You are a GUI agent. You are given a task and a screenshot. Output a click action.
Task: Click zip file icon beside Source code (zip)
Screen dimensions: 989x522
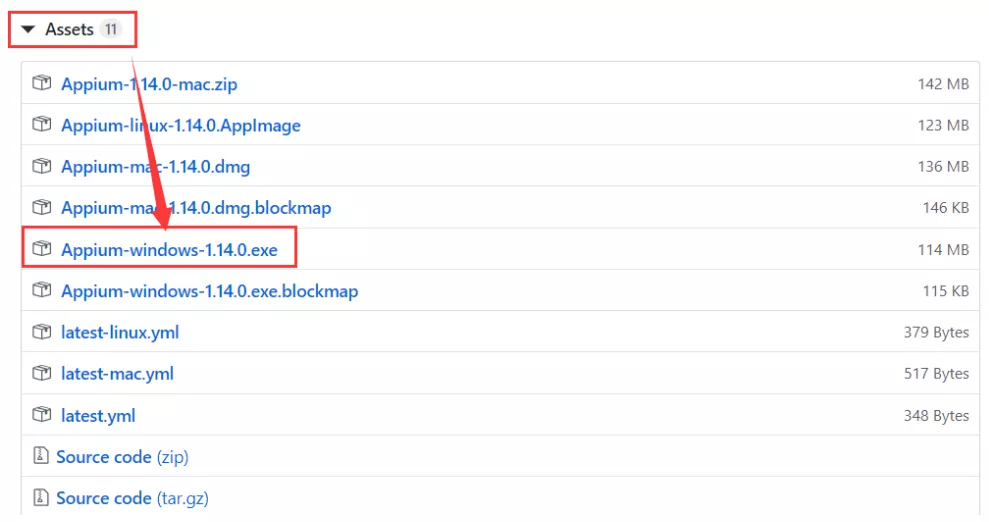point(40,455)
